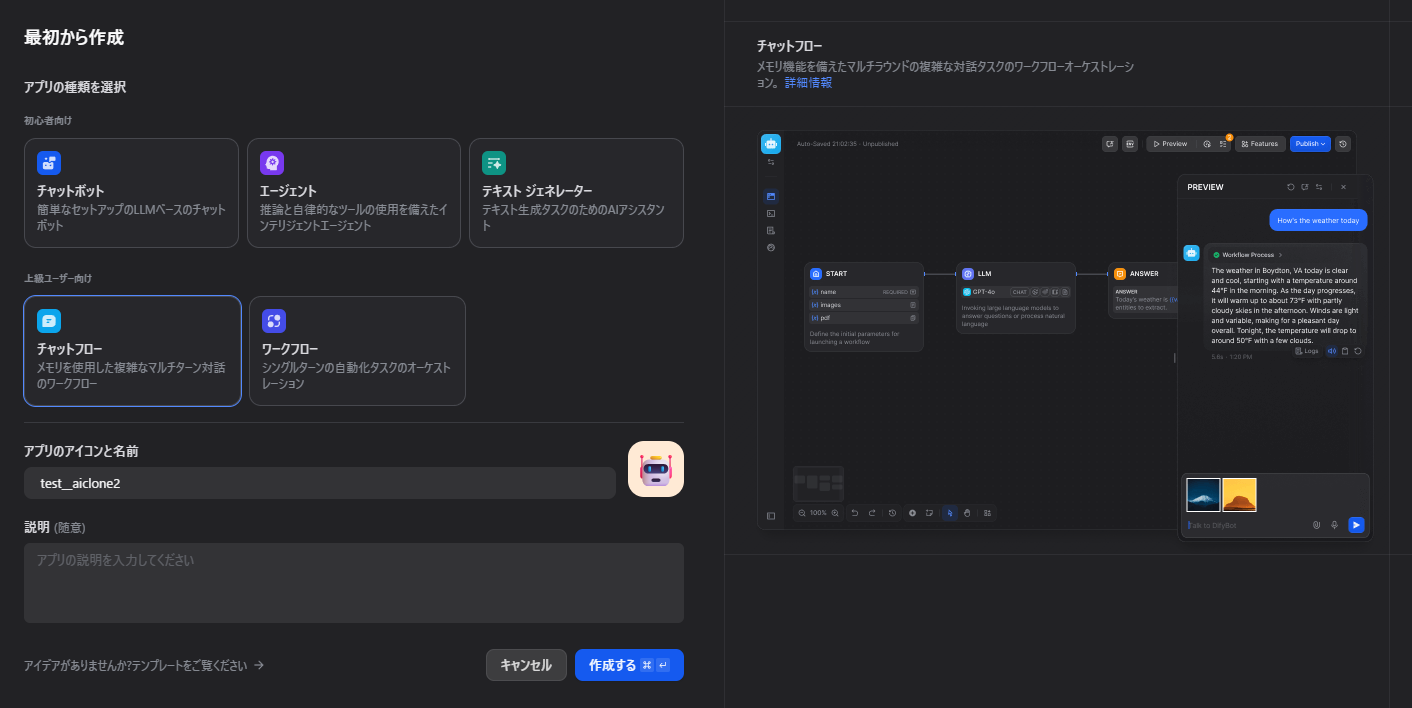Select the ワークフロー app type card

coord(357,350)
